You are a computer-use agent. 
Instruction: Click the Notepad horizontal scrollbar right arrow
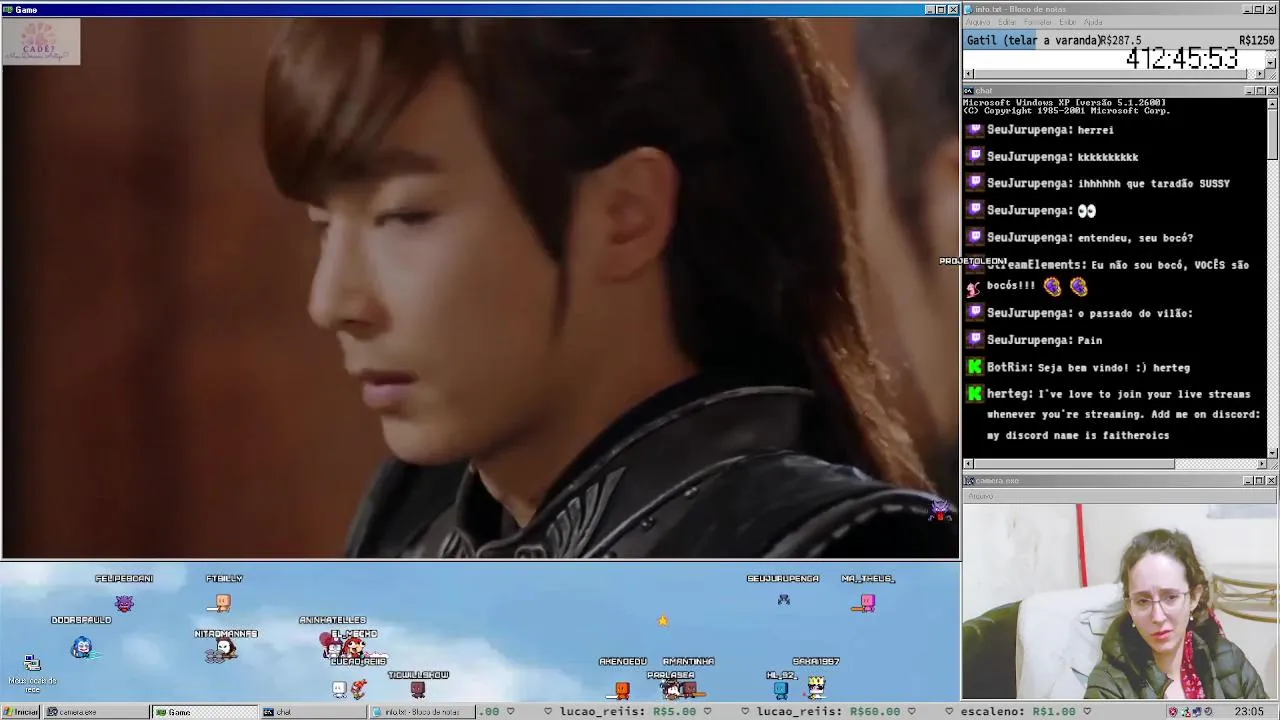click(x=1261, y=74)
